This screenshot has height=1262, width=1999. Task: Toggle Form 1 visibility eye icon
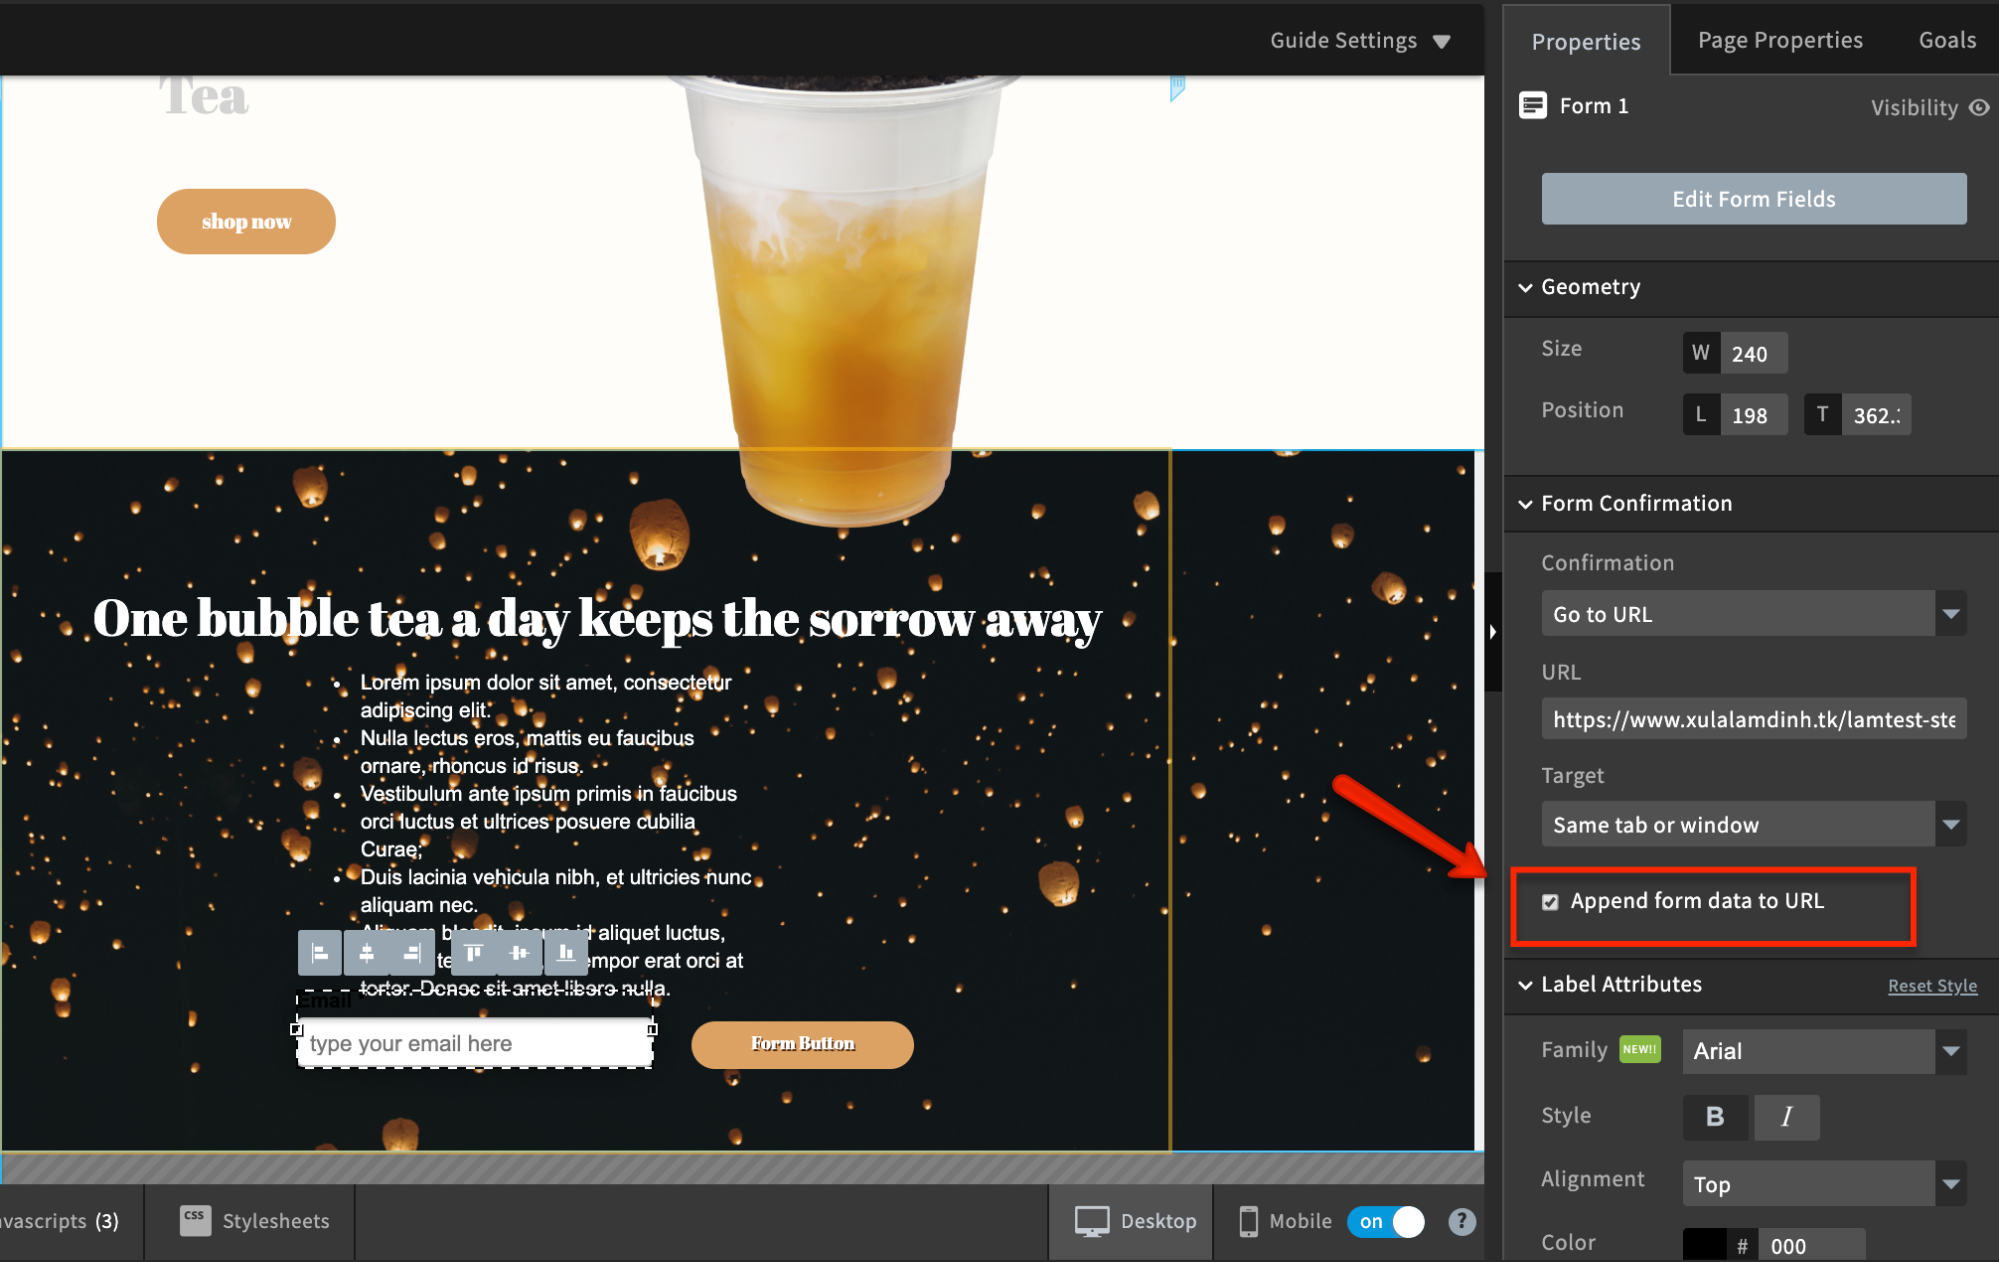coord(1979,107)
